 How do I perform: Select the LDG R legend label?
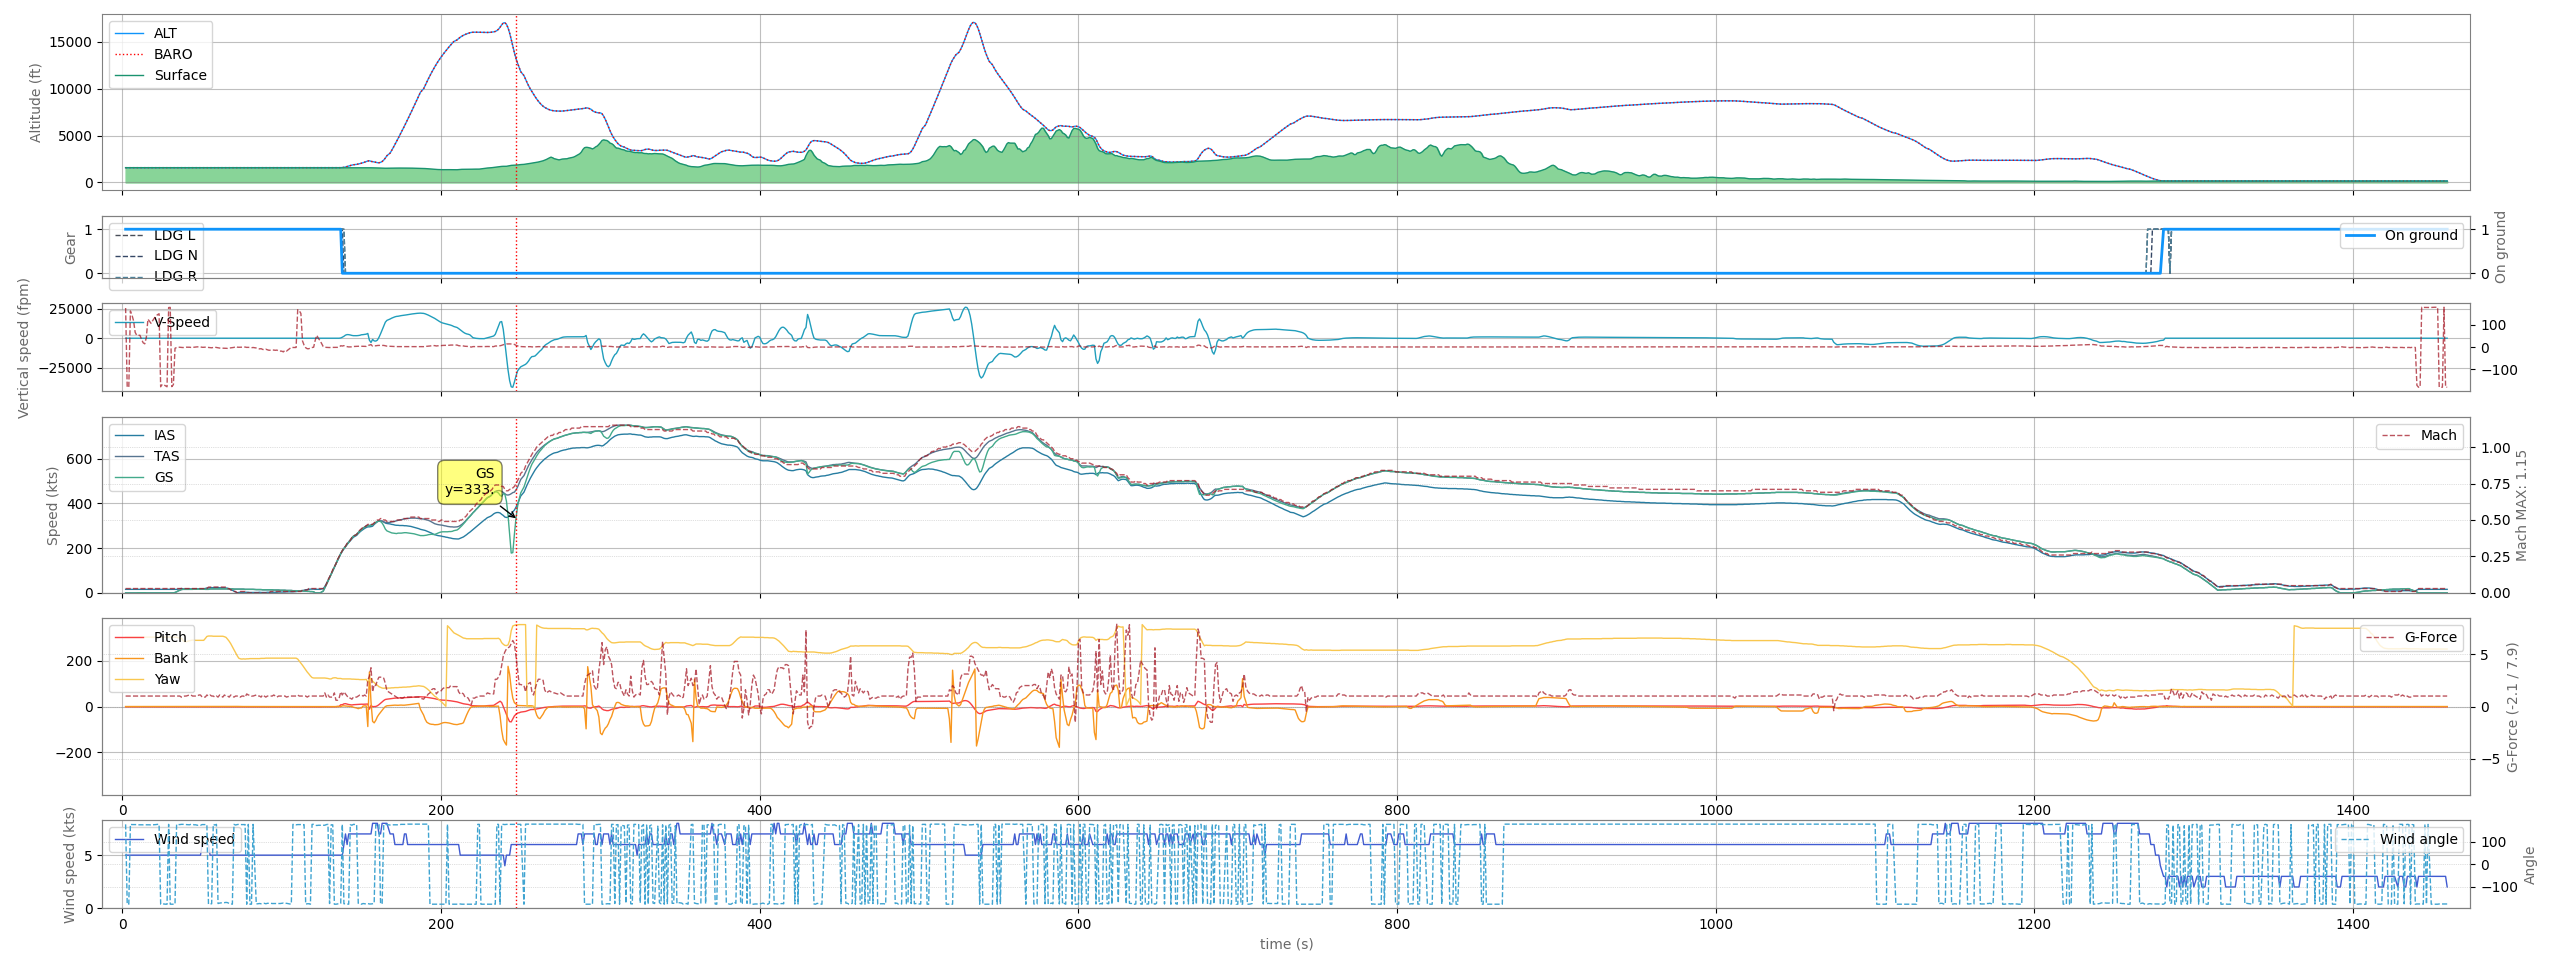coord(175,276)
